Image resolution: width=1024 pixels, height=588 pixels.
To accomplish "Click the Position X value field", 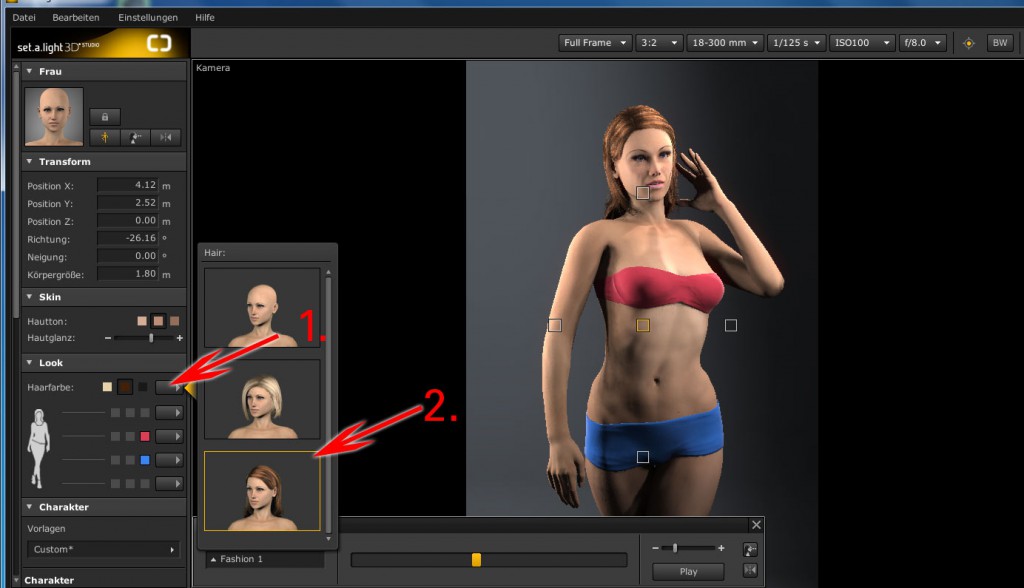I will [128, 185].
